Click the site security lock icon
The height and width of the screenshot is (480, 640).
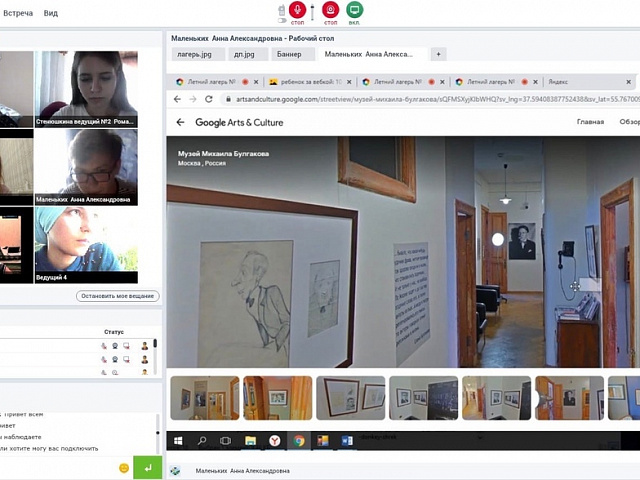[x=229, y=99]
